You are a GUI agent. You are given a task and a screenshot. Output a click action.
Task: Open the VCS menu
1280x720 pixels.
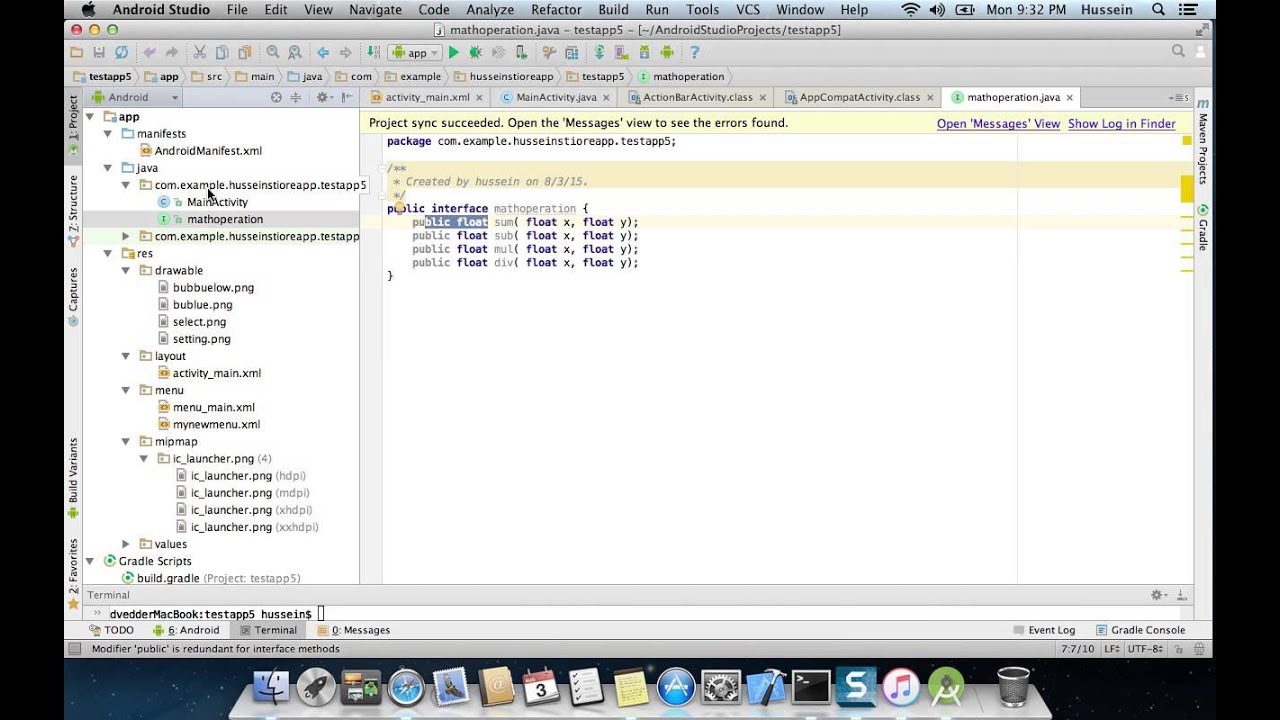(x=748, y=10)
